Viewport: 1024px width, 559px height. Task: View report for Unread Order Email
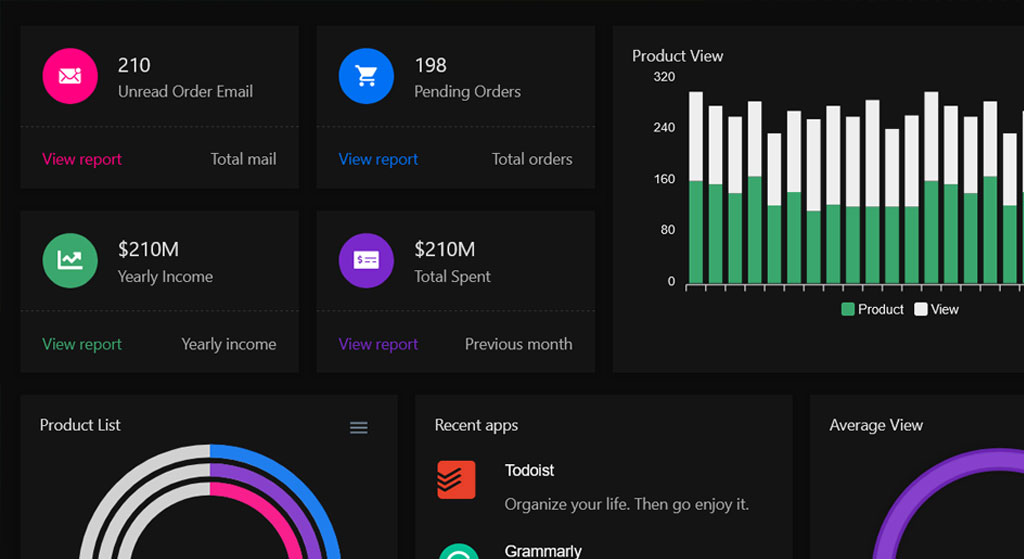82,159
